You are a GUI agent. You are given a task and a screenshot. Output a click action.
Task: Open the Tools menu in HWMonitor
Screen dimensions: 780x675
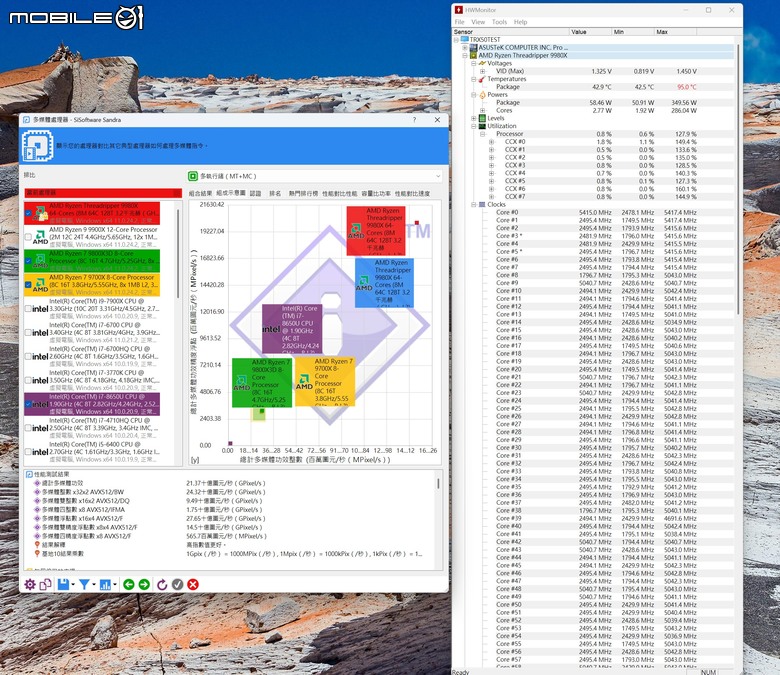click(499, 22)
